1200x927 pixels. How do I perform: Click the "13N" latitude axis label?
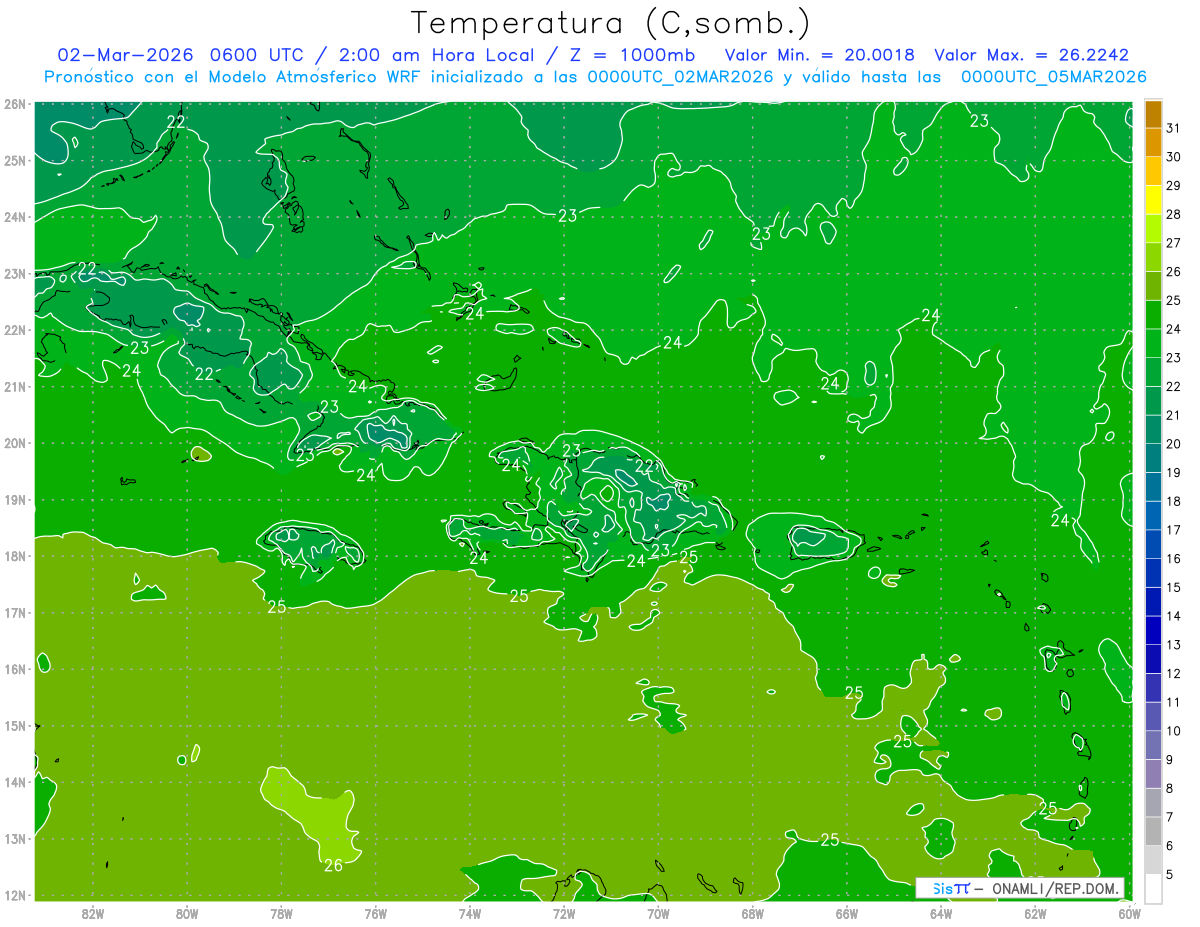15,838
